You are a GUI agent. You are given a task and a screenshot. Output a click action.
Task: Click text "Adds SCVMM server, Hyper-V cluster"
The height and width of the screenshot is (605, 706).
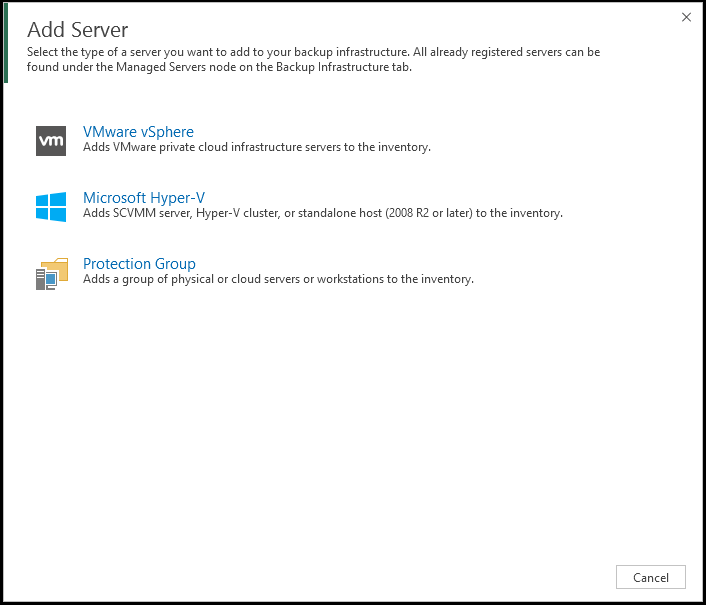coord(182,213)
